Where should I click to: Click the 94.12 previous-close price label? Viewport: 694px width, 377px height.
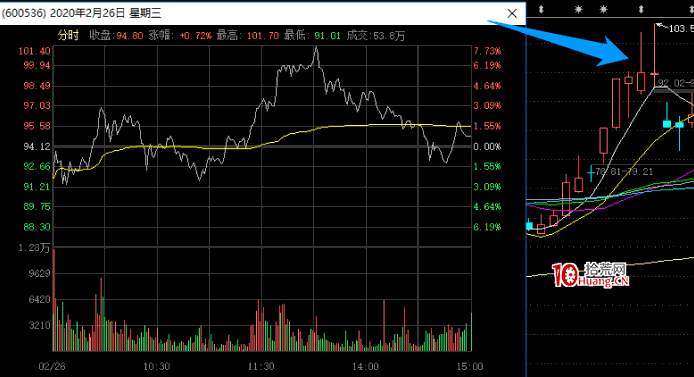coord(37,146)
